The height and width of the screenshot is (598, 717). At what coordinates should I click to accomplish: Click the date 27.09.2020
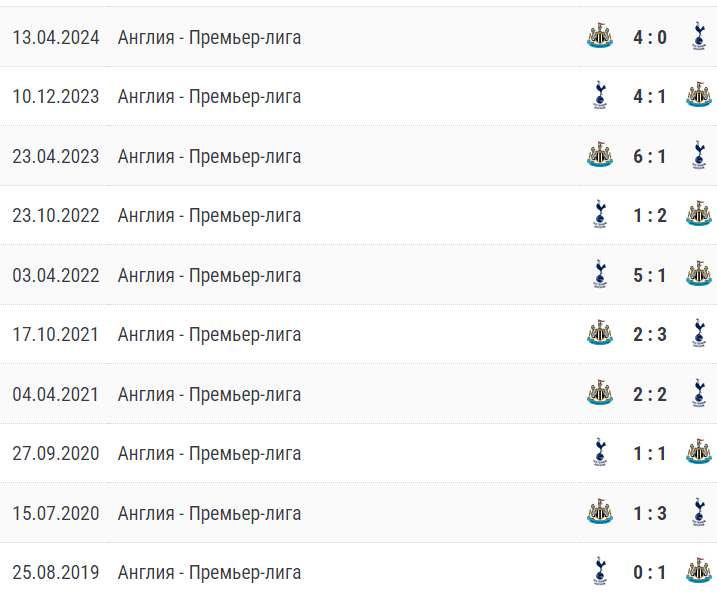coord(56,454)
